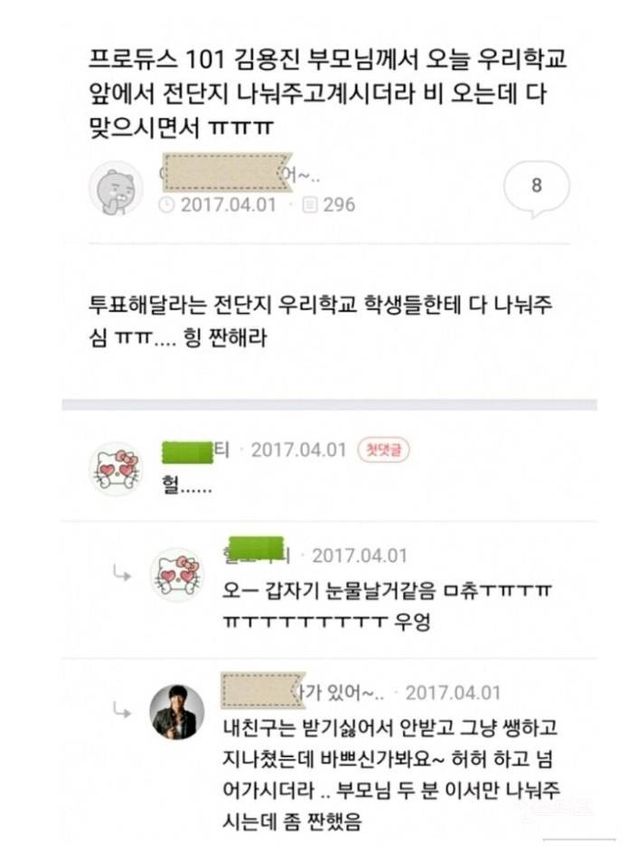Select the post date 2017.04.01 under title

point(228,205)
